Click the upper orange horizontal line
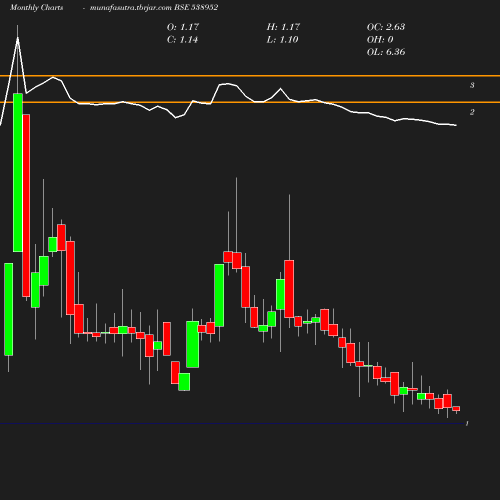The width and height of the screenshot is (500, 500). pos(250,76)
